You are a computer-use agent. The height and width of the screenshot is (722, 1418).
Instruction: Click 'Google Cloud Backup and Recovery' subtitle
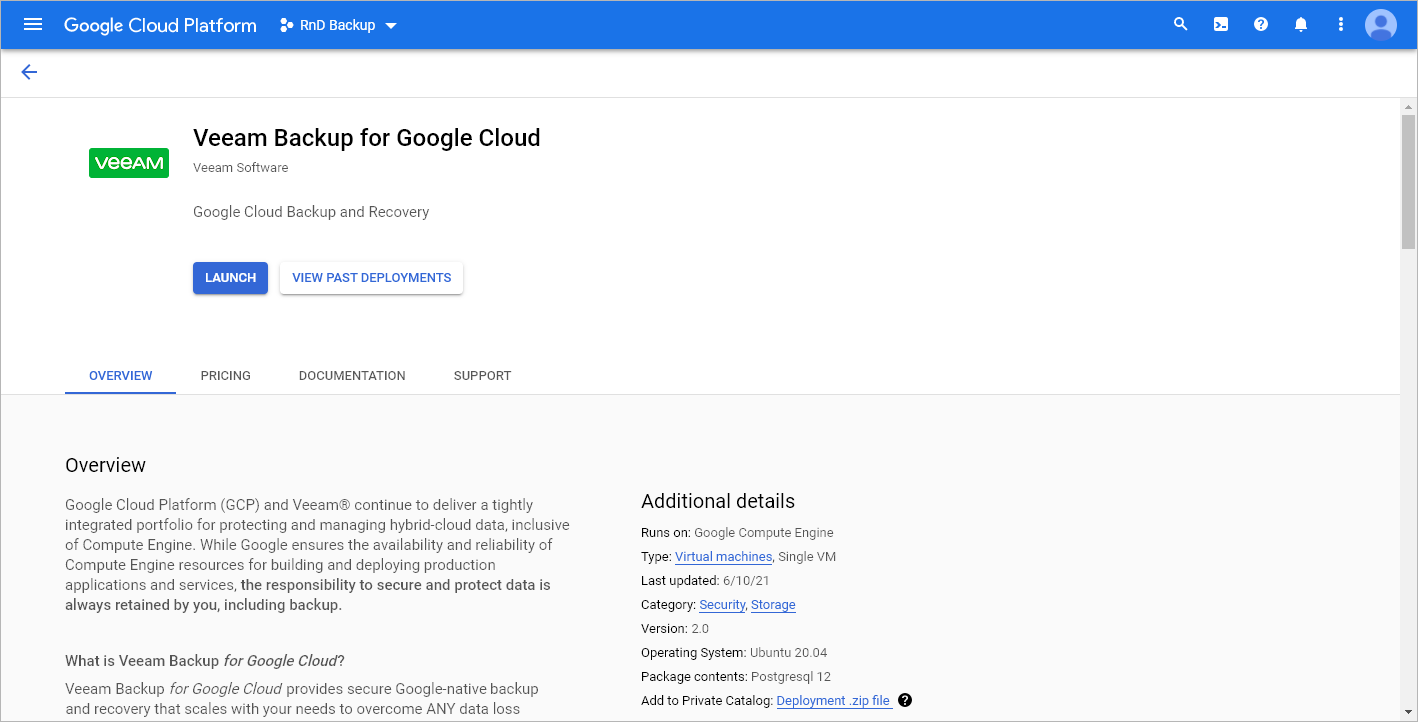[311, 212]
